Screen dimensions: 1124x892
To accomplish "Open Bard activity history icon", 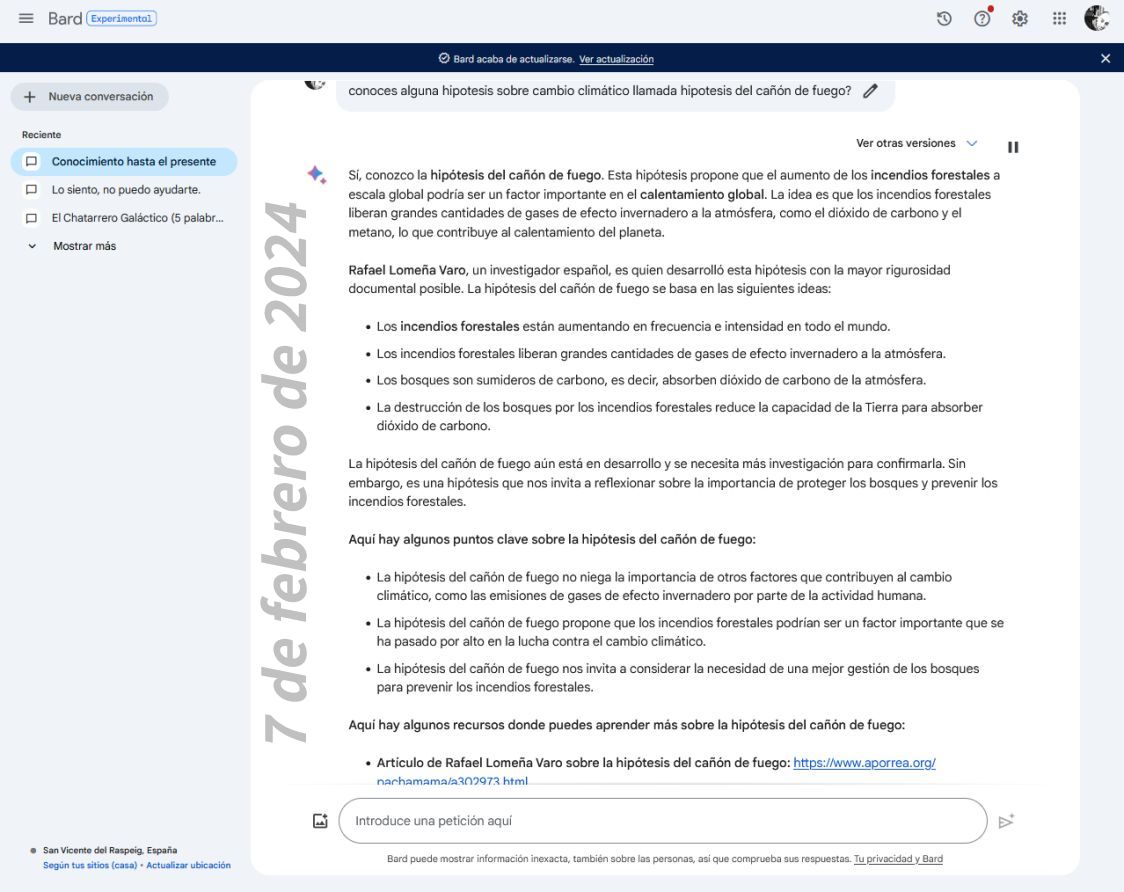I will [944, 19].
